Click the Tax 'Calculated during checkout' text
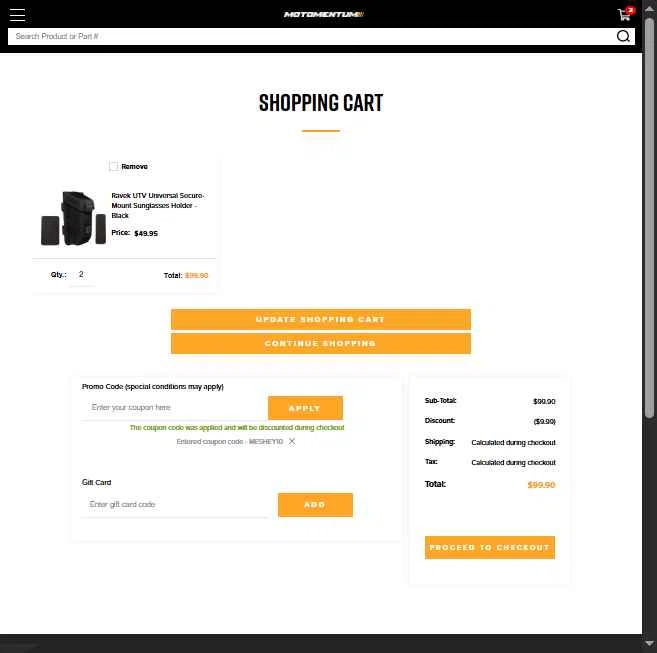 click(513, 463)
